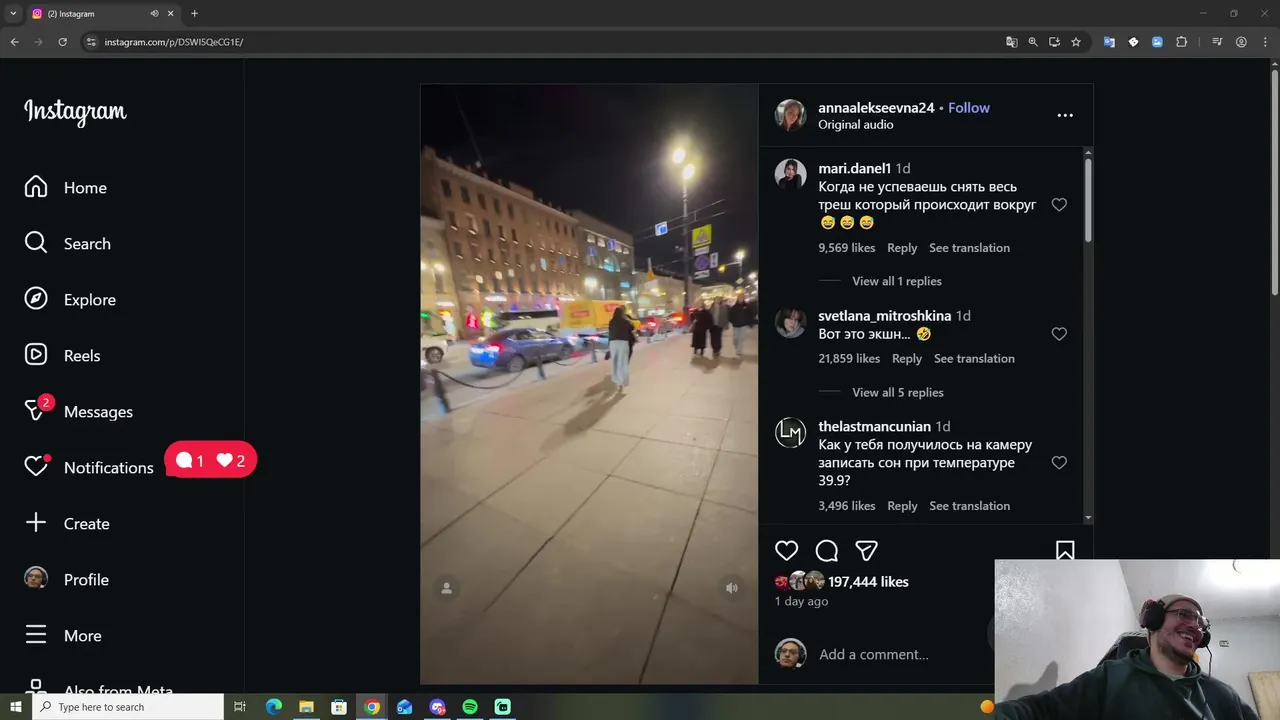Open mari.danel1 username link
The image size is (1280, 720).
point(854,168)
